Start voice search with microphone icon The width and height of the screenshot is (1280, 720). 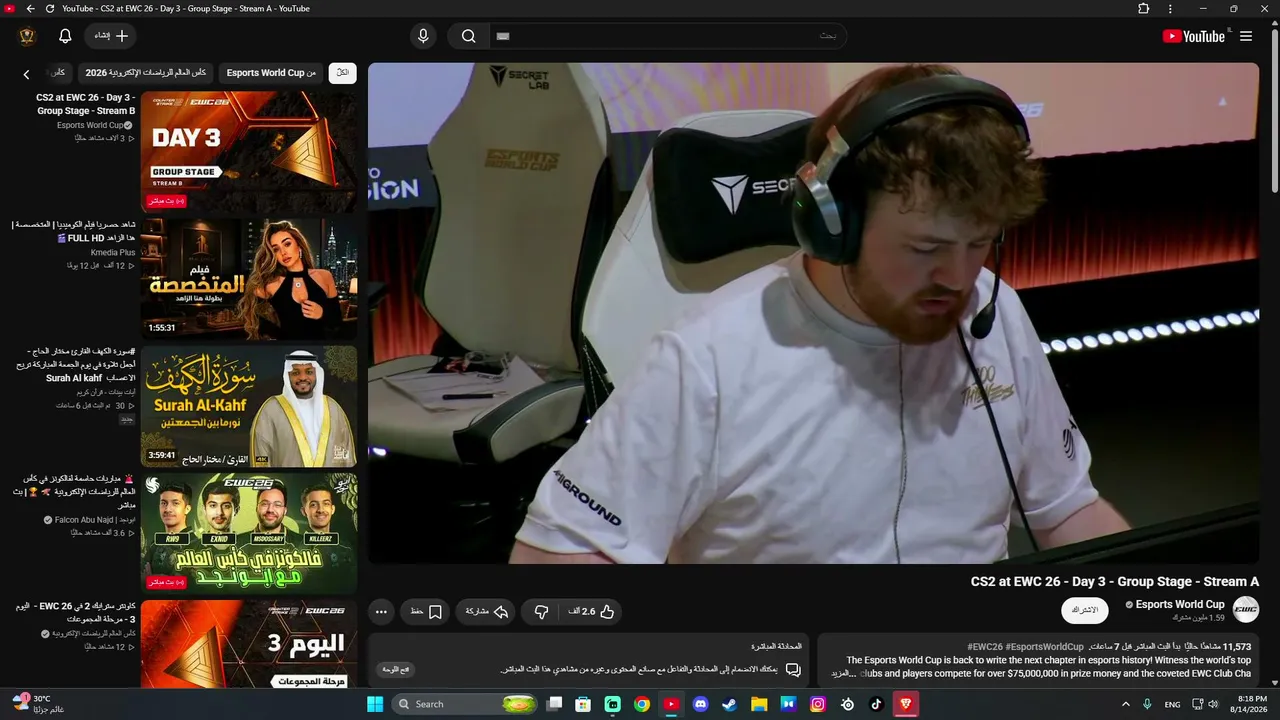pos(423,36)
